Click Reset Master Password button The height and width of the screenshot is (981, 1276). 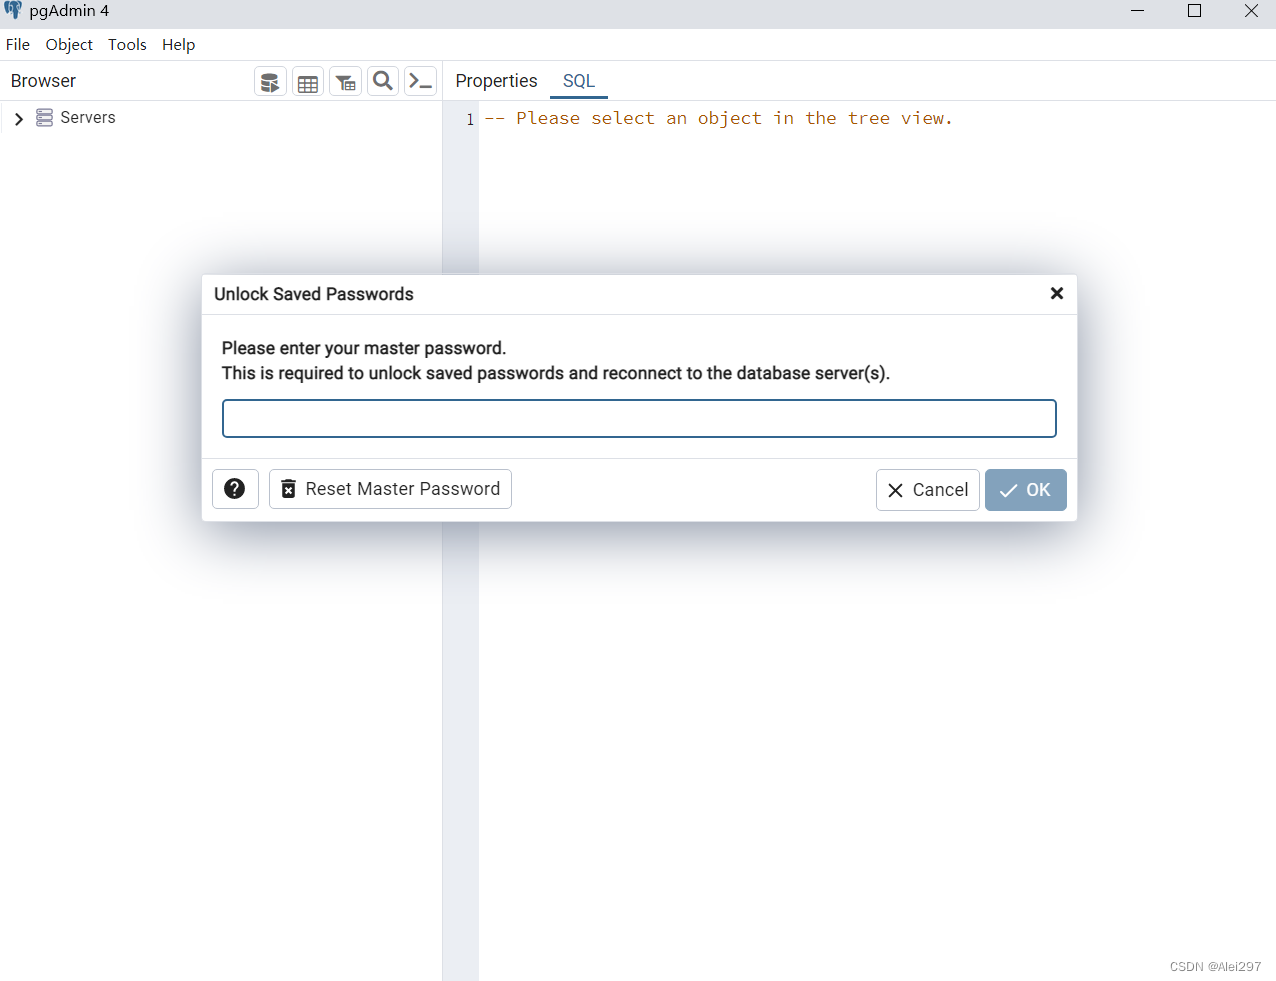[x=390, y=489]
